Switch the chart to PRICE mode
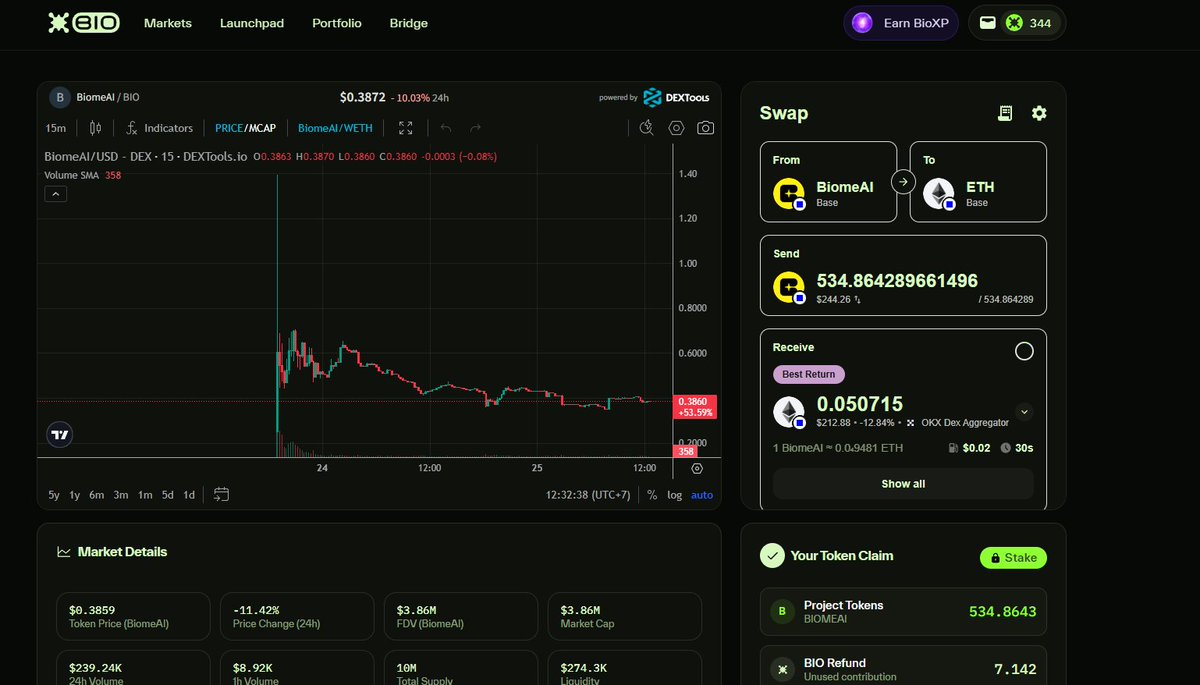This screenshot has width=1200, height=685. 229,128
